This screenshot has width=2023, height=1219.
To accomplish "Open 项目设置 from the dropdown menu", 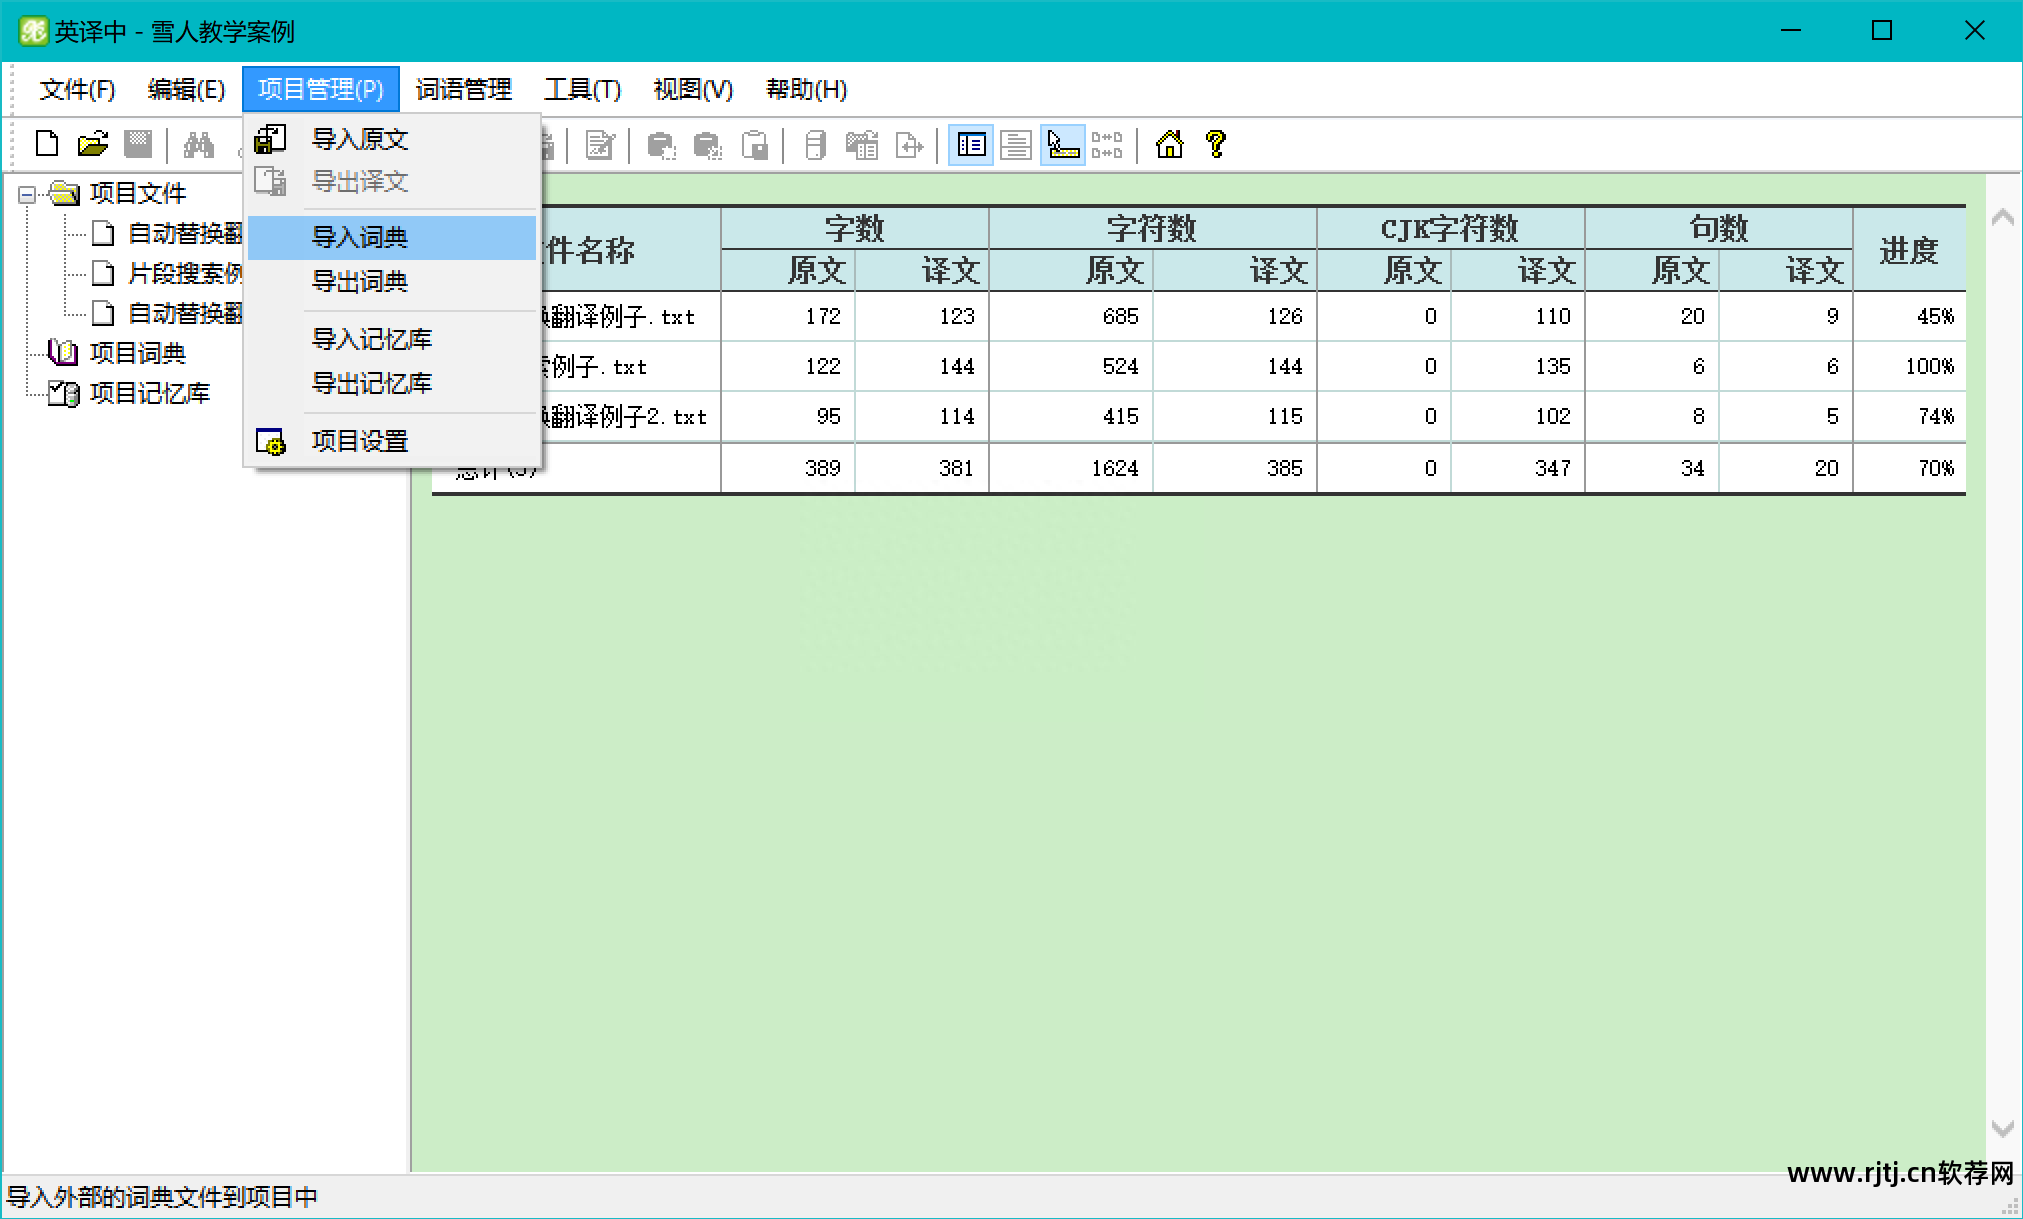I will [359, 441].
